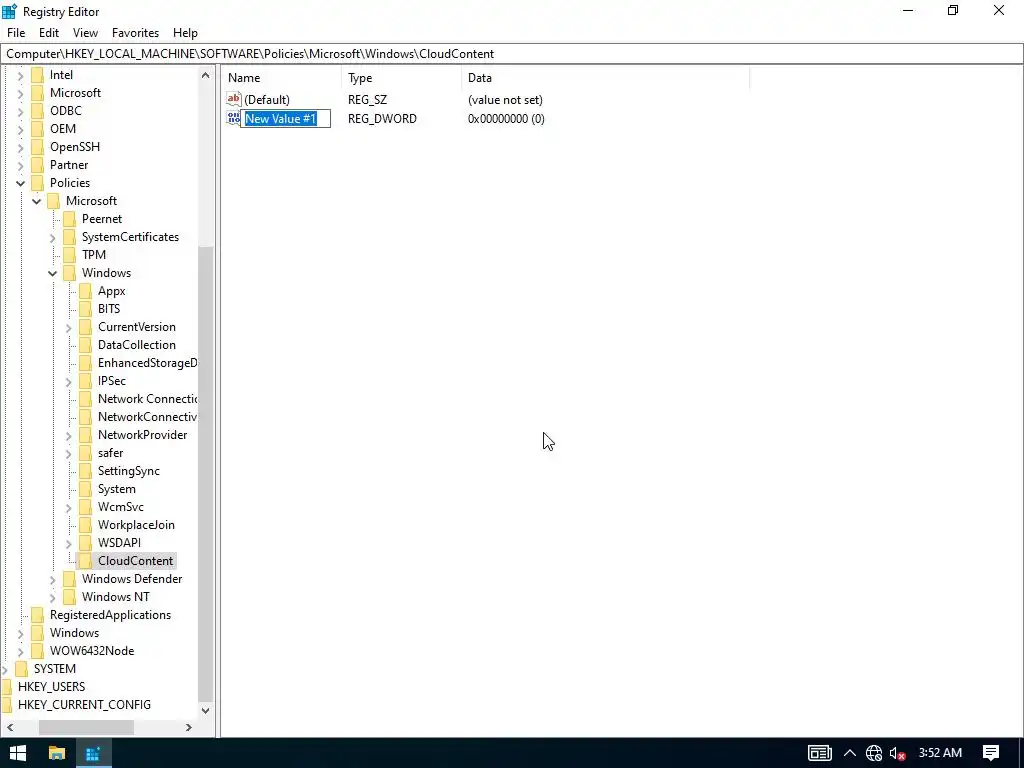Expand the Intel key
Viewport: 1024px width, 768px height.
pyautogui.click(x=20, y=76)
